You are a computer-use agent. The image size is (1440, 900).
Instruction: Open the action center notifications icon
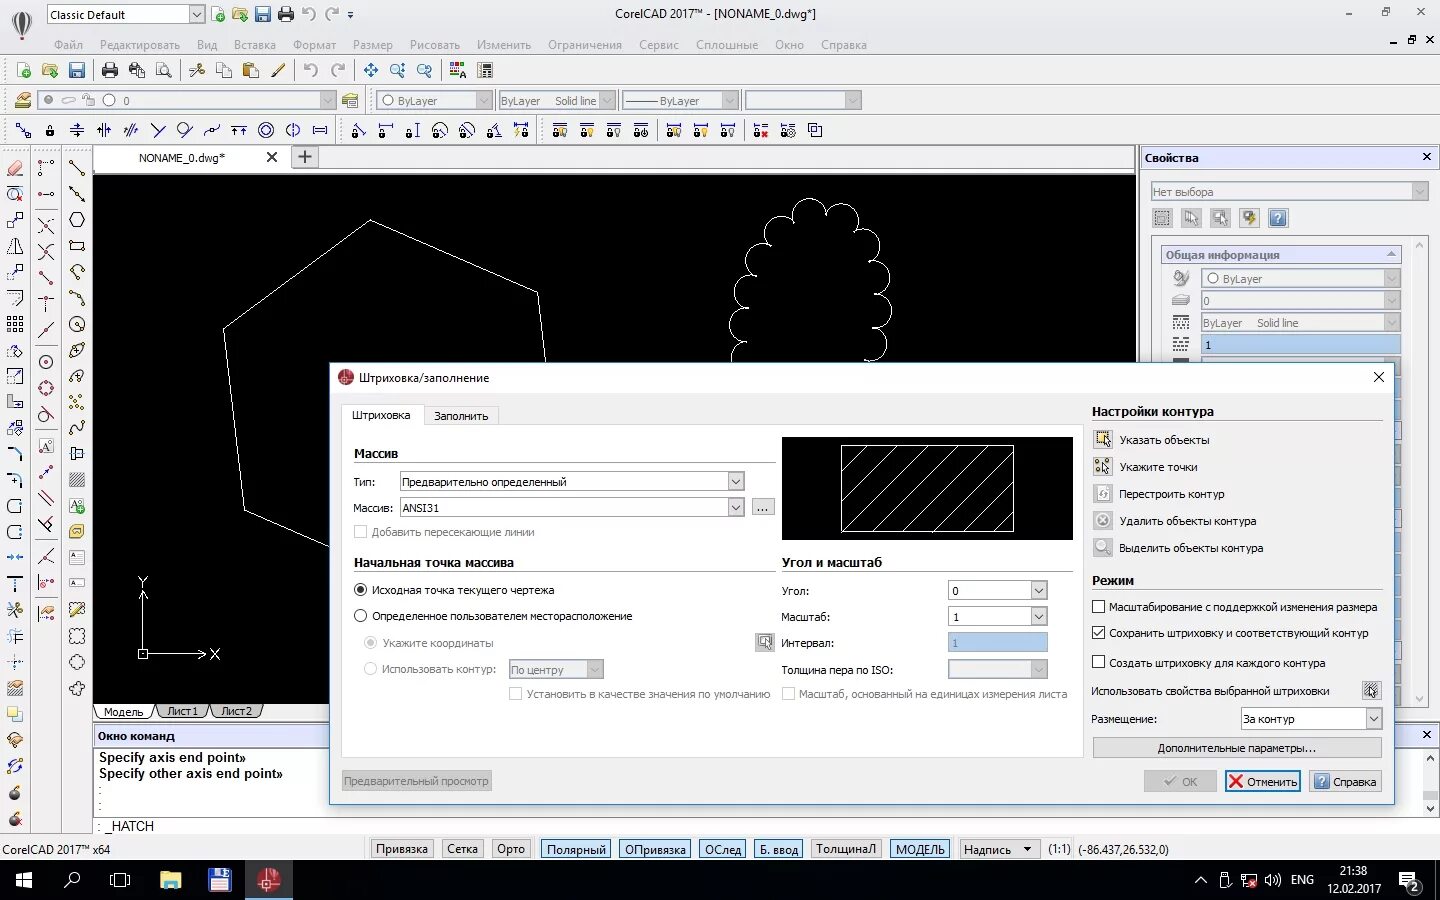[x=1410, y=881]
